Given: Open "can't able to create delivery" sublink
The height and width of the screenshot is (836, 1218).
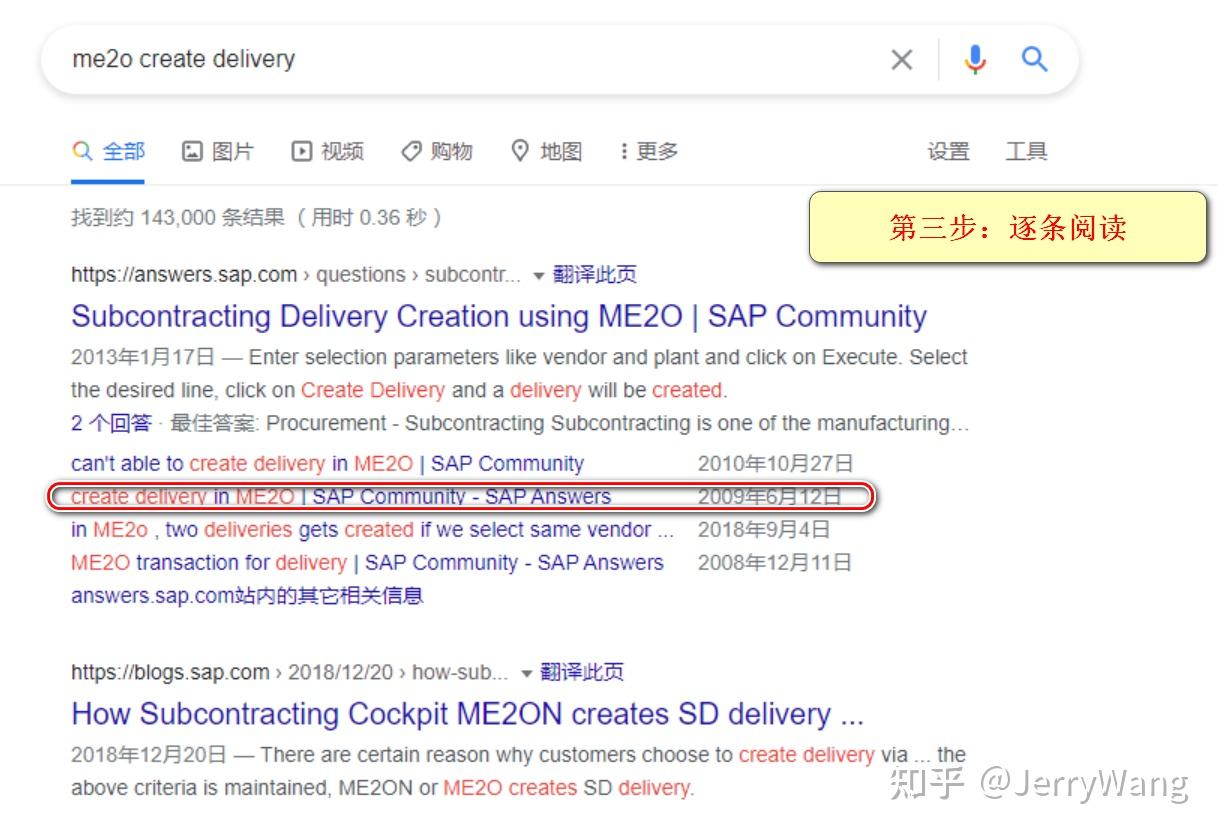Looking at the screenshot, I should [x=327, y=464].
